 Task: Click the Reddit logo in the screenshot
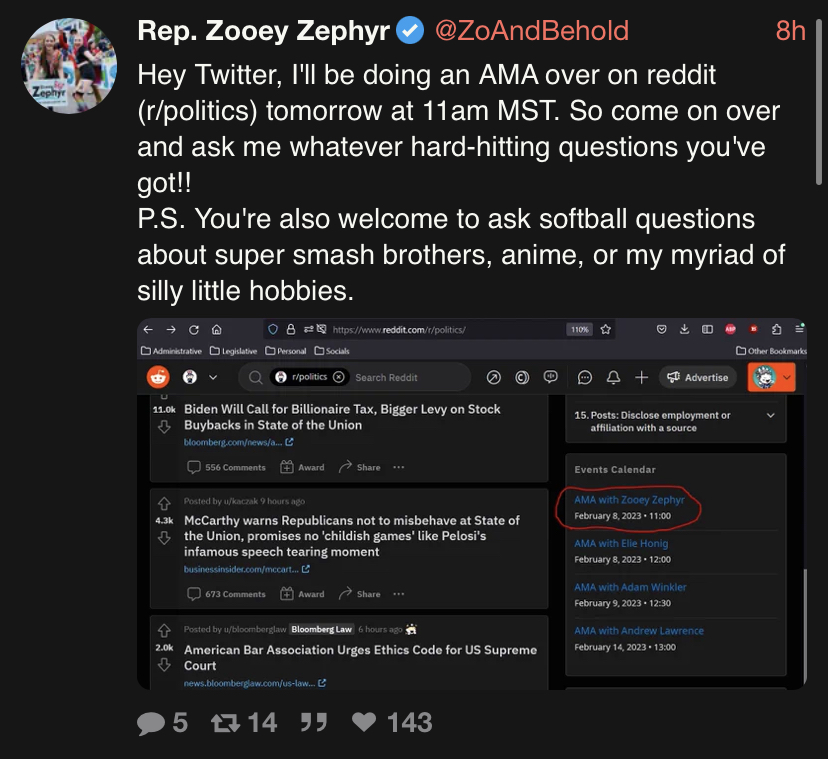[158, 377]
